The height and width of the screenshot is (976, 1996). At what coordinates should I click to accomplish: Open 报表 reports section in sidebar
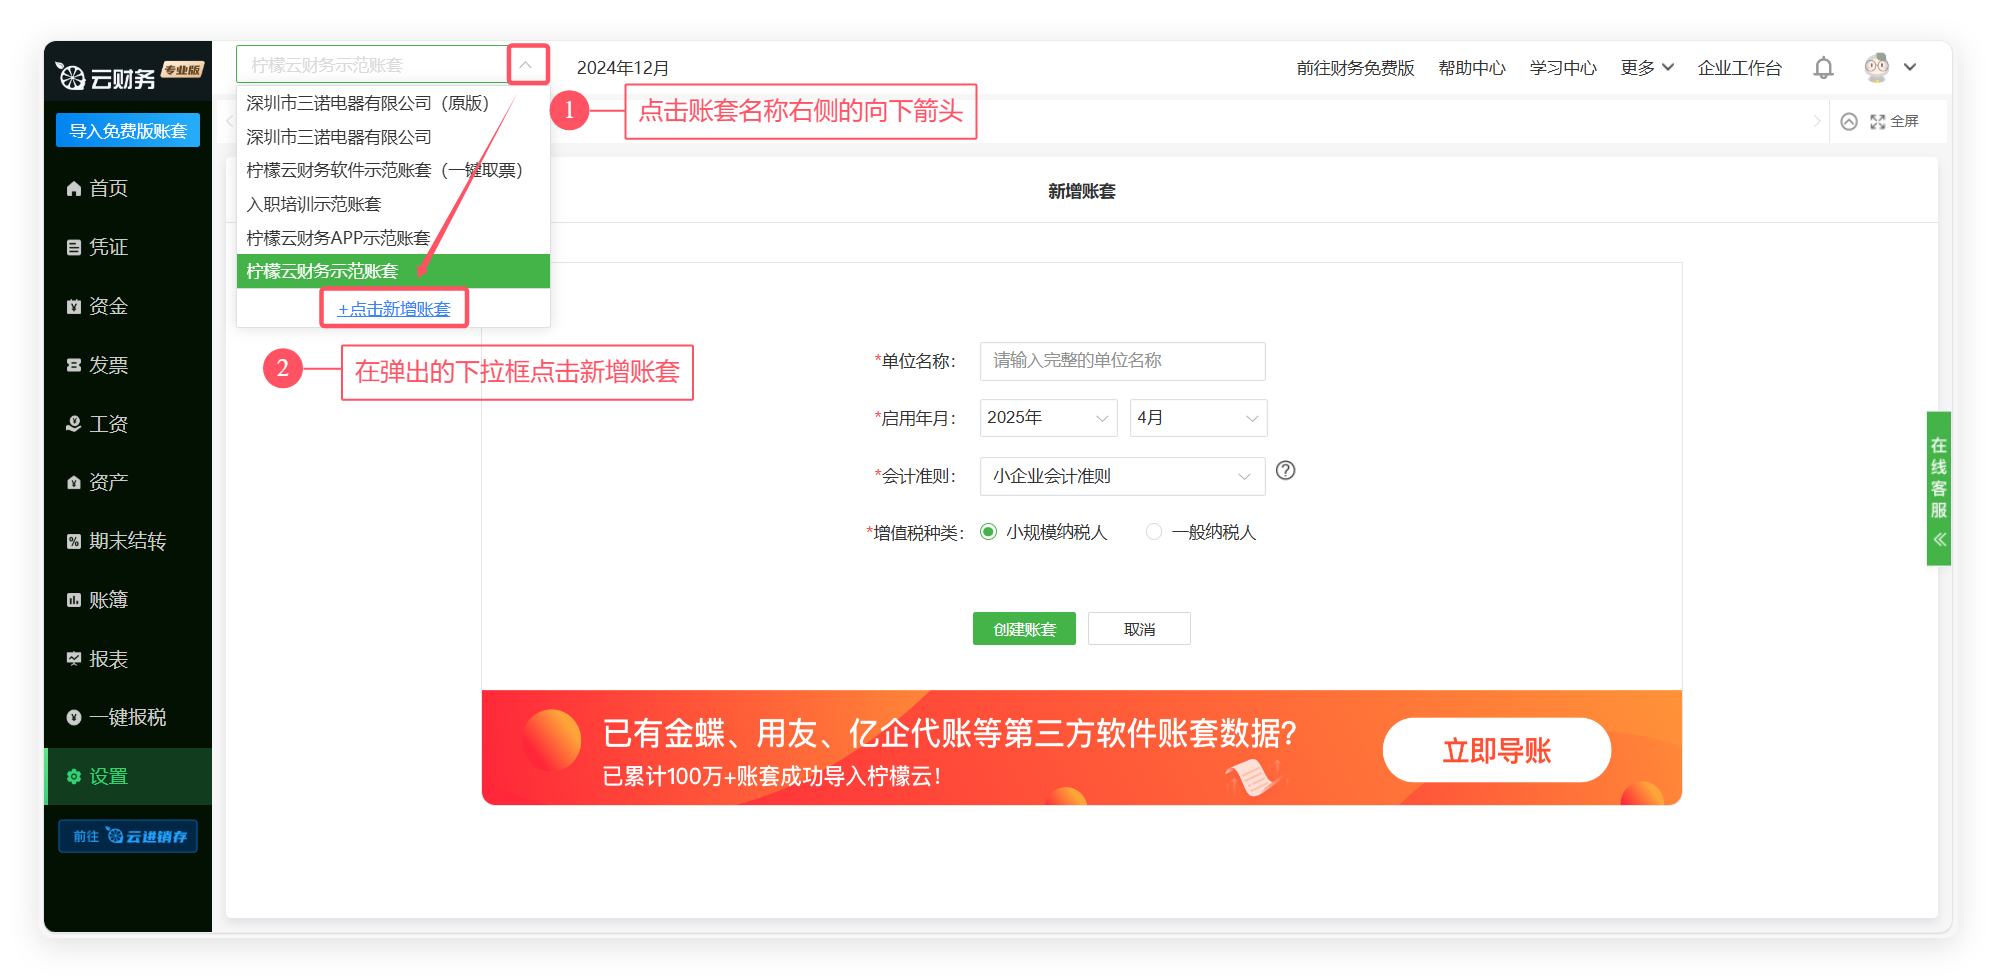click(108, 659)
